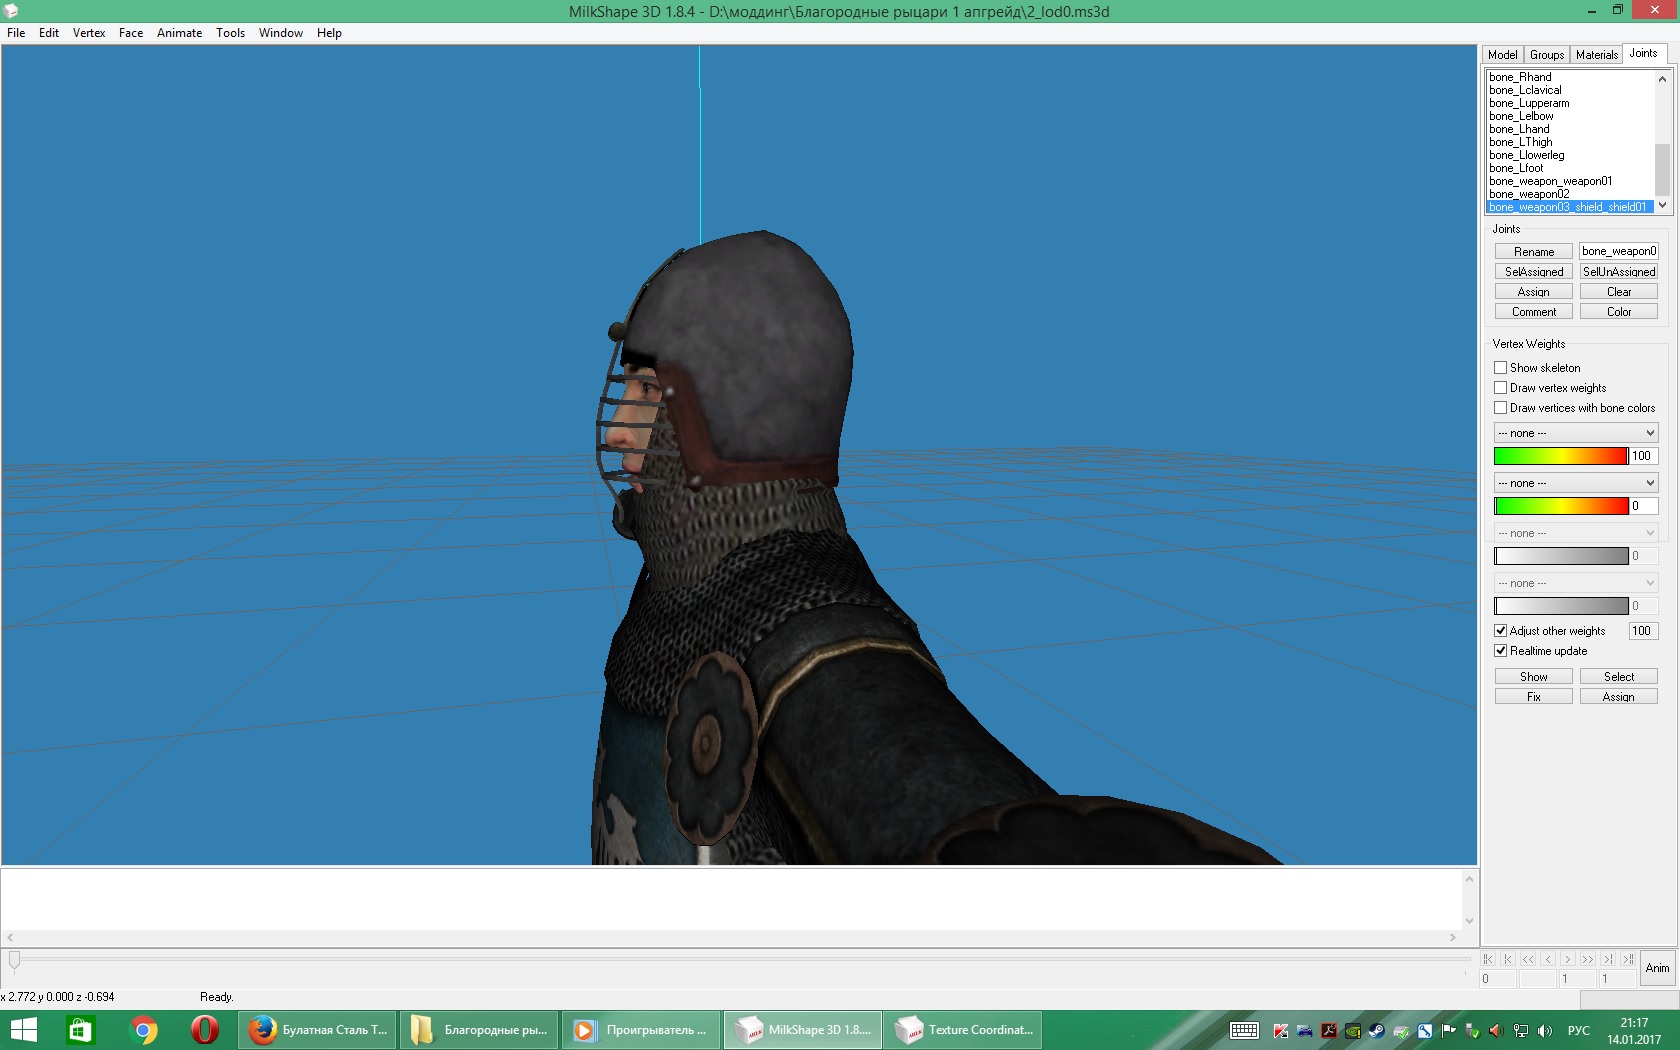Open the Vertex menu

point(89,33)
